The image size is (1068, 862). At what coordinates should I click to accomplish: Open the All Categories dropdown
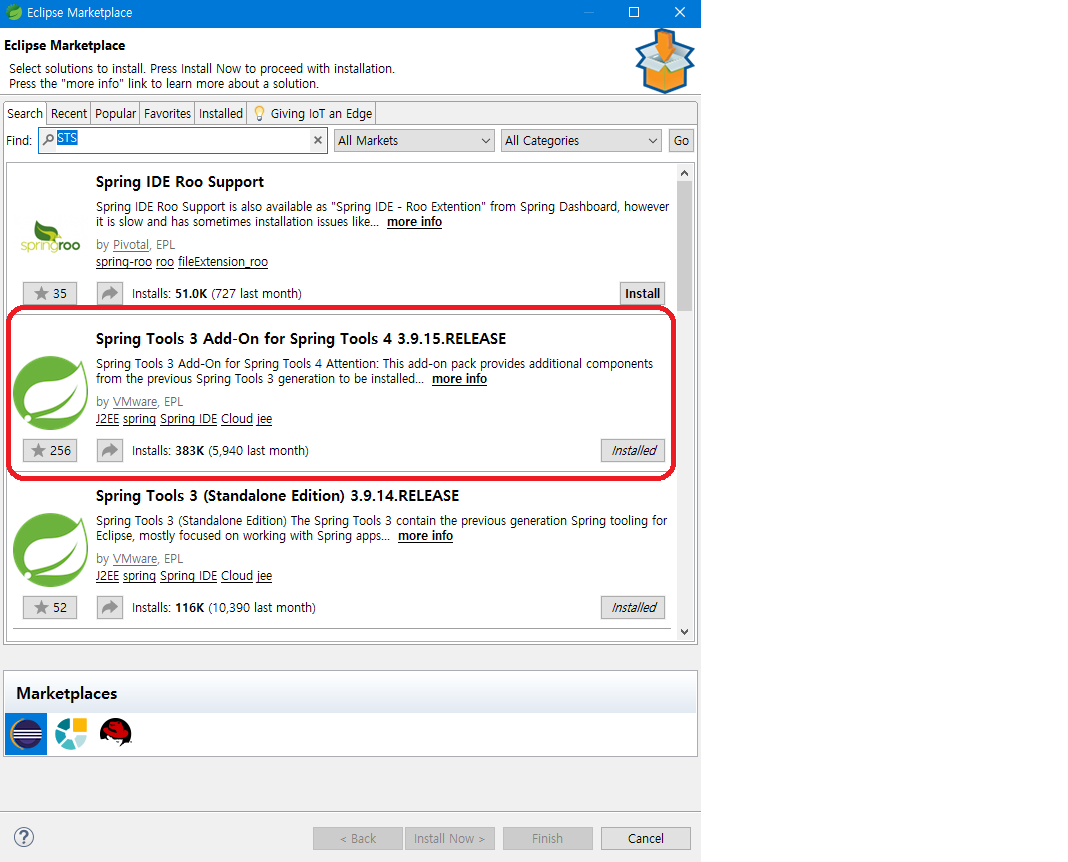581,140
